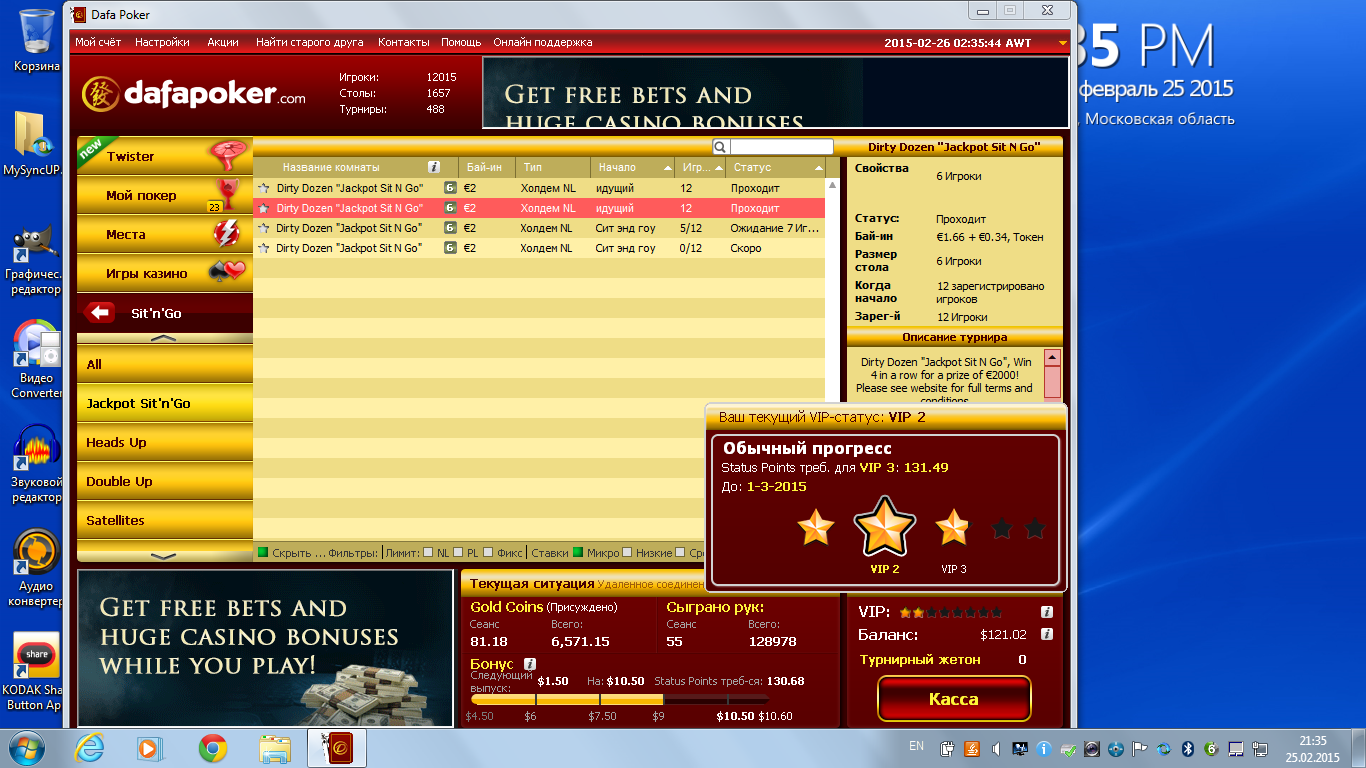Click the info icon beside the VIP stars

point(1047,612)
